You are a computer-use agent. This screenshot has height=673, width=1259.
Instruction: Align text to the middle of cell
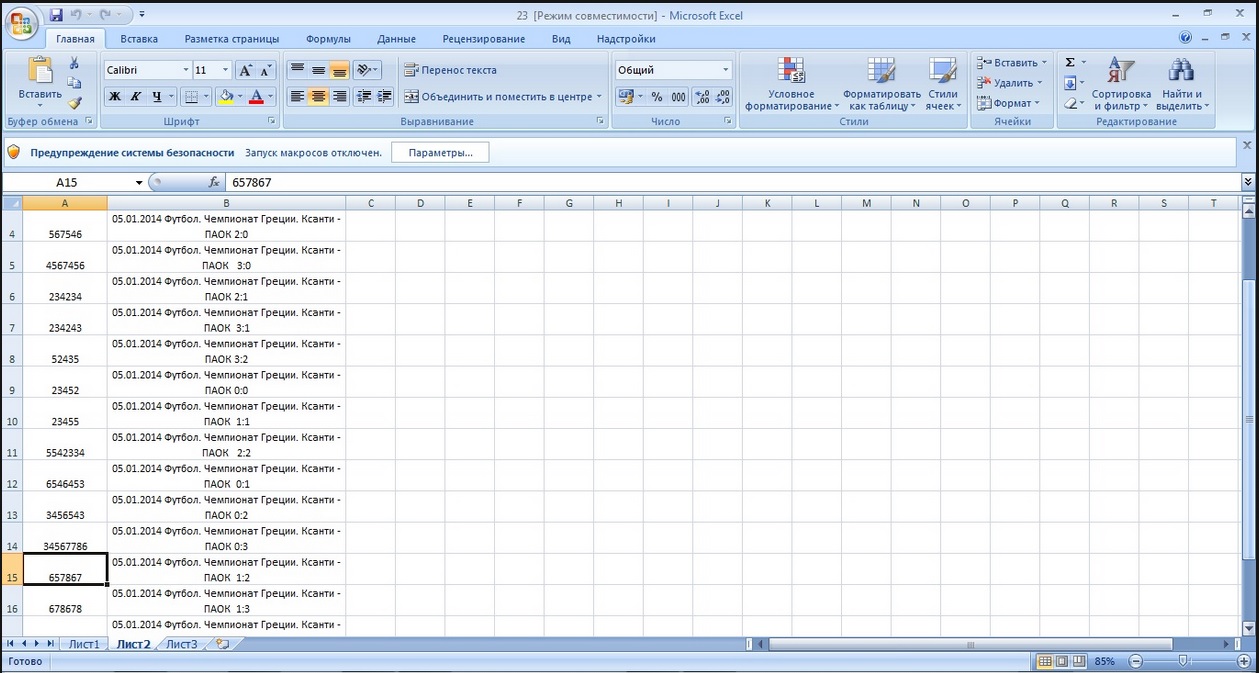(318, 70)
